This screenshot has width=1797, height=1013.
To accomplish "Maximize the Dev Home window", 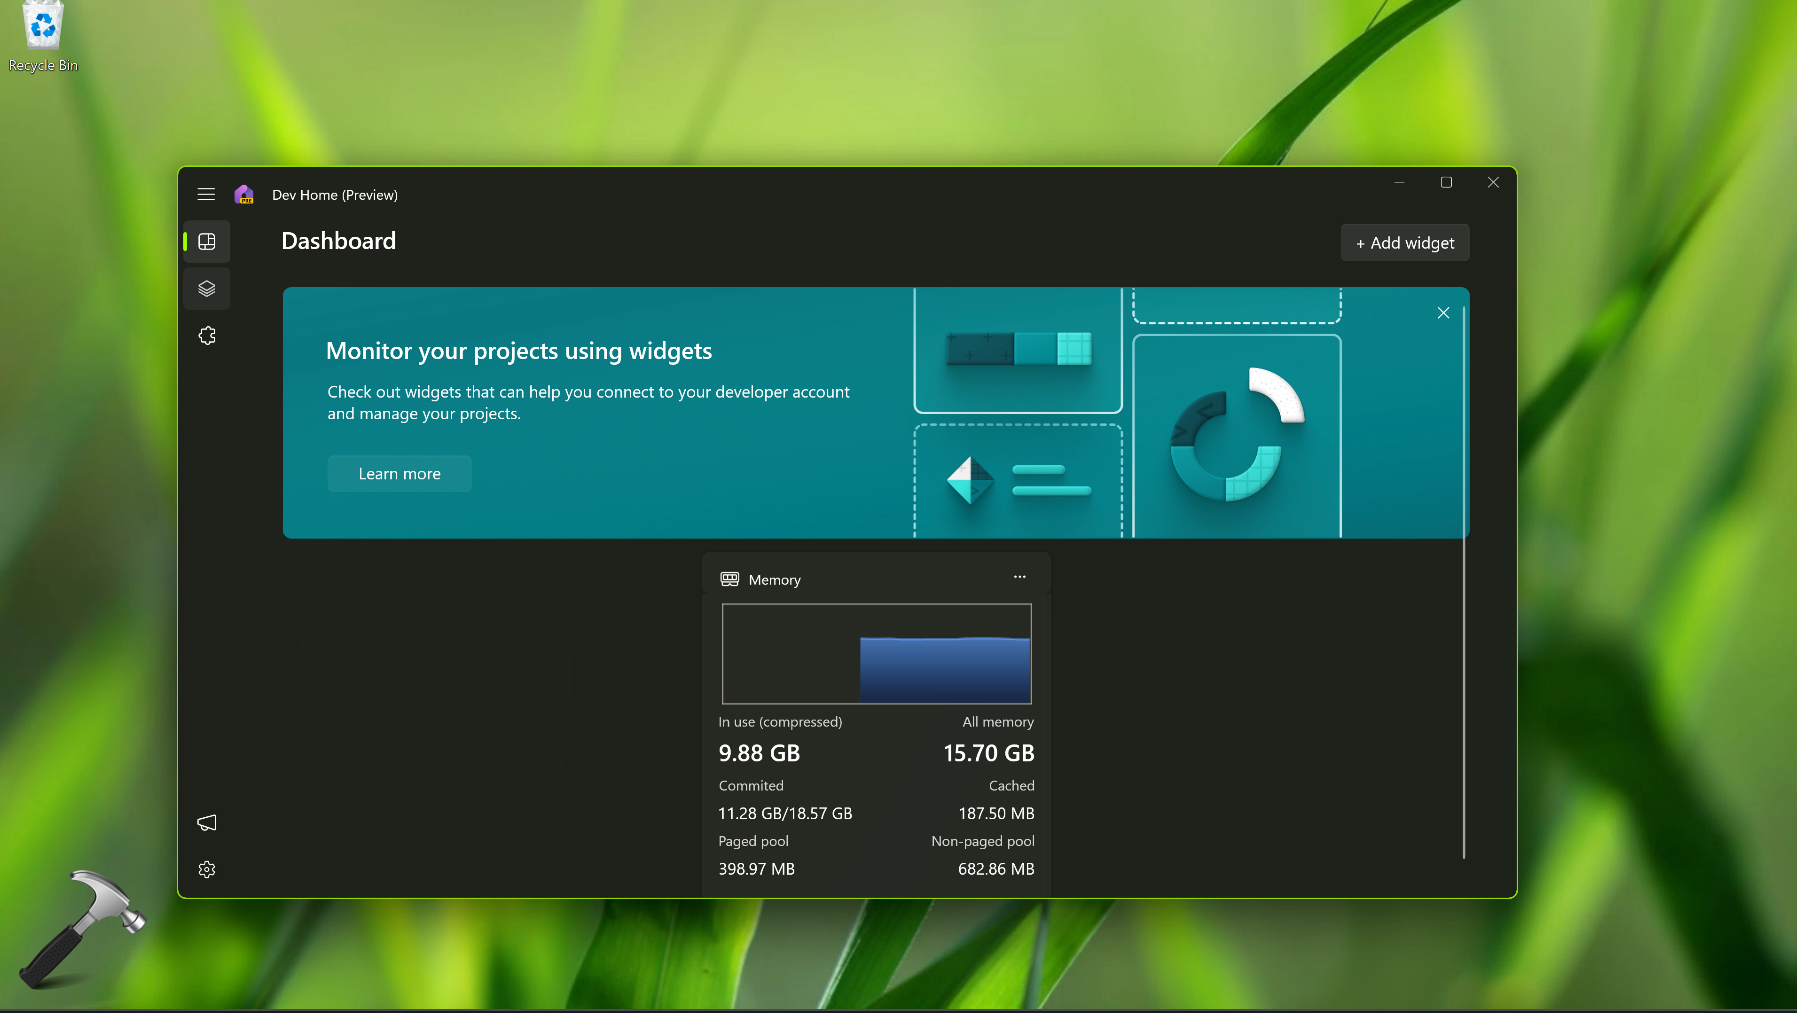I will 1446,182.
